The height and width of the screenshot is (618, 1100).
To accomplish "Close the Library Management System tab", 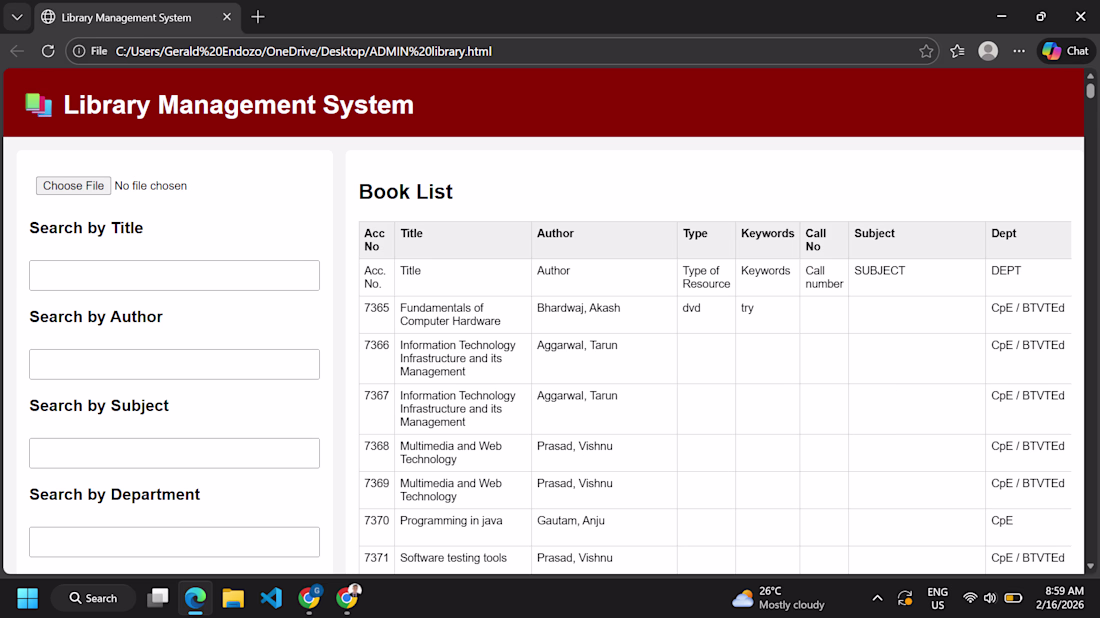I will 227,17.
